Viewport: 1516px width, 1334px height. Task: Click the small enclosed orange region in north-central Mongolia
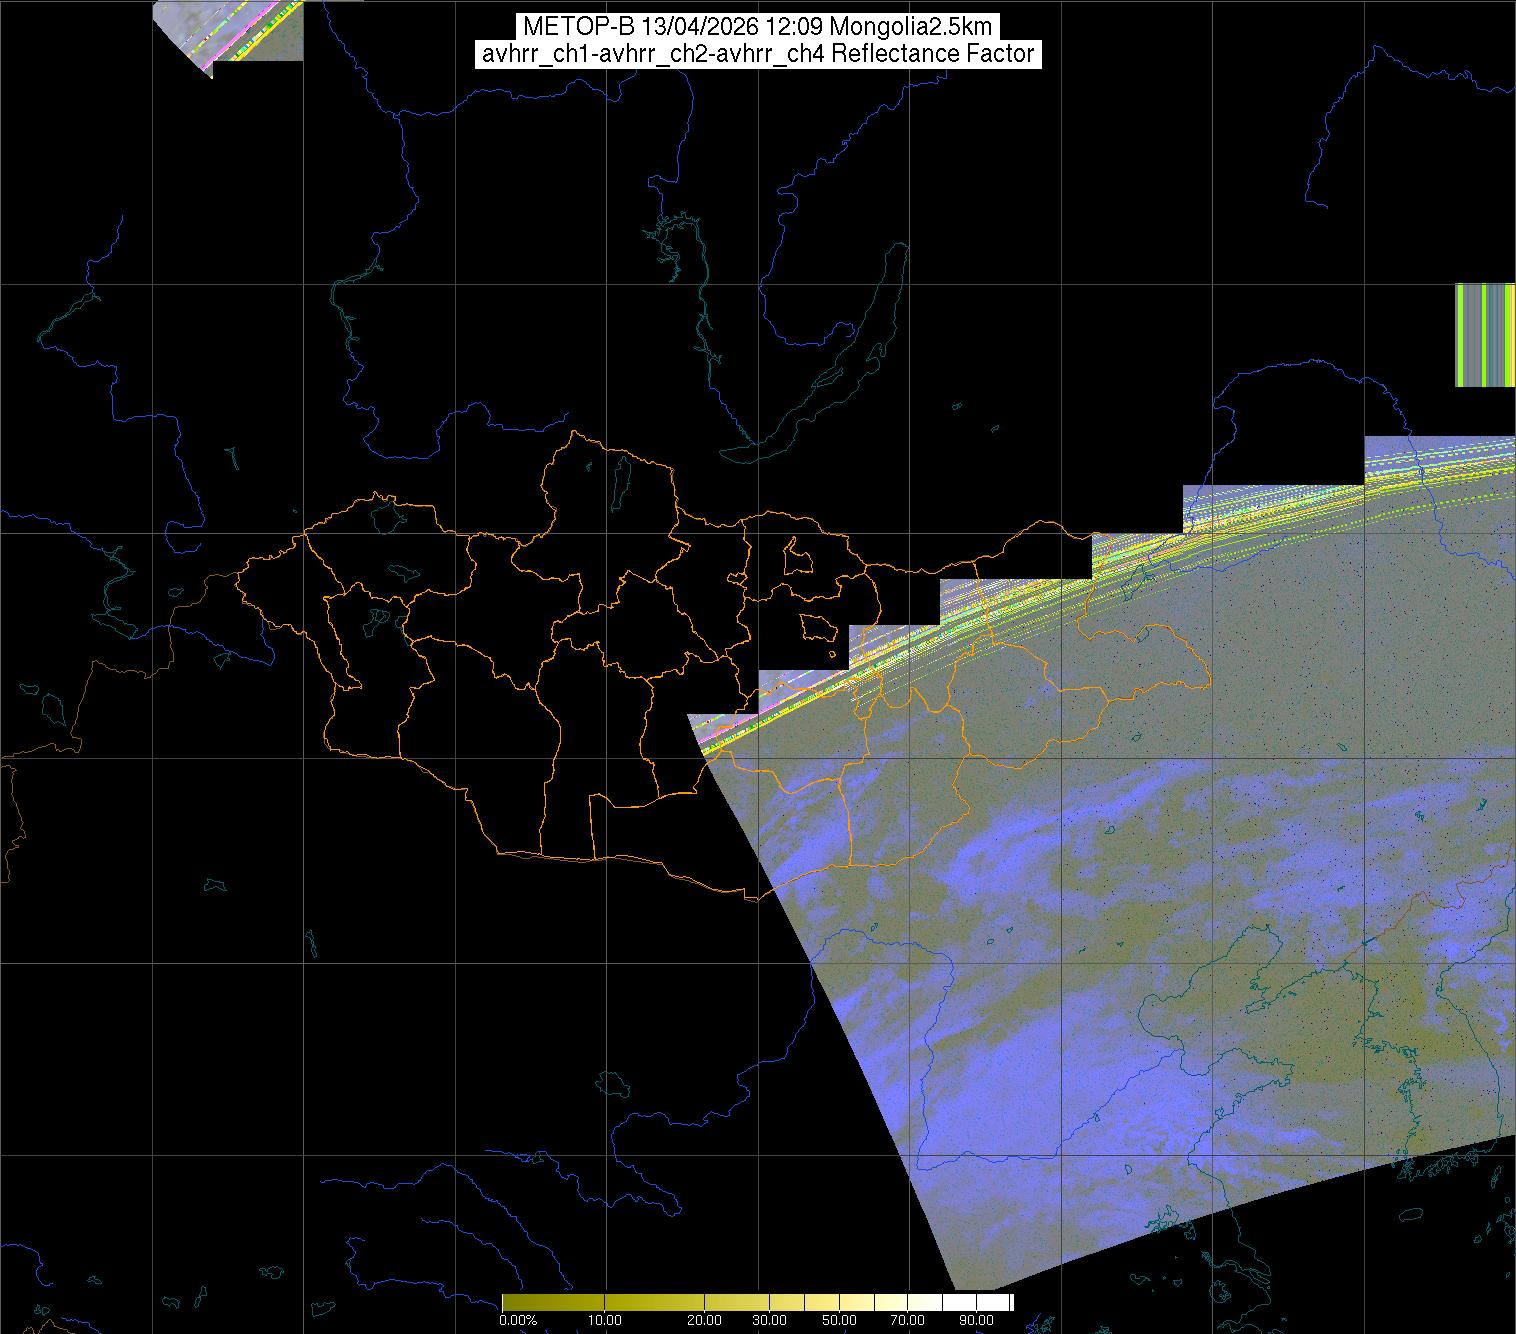tap(796, 557)
